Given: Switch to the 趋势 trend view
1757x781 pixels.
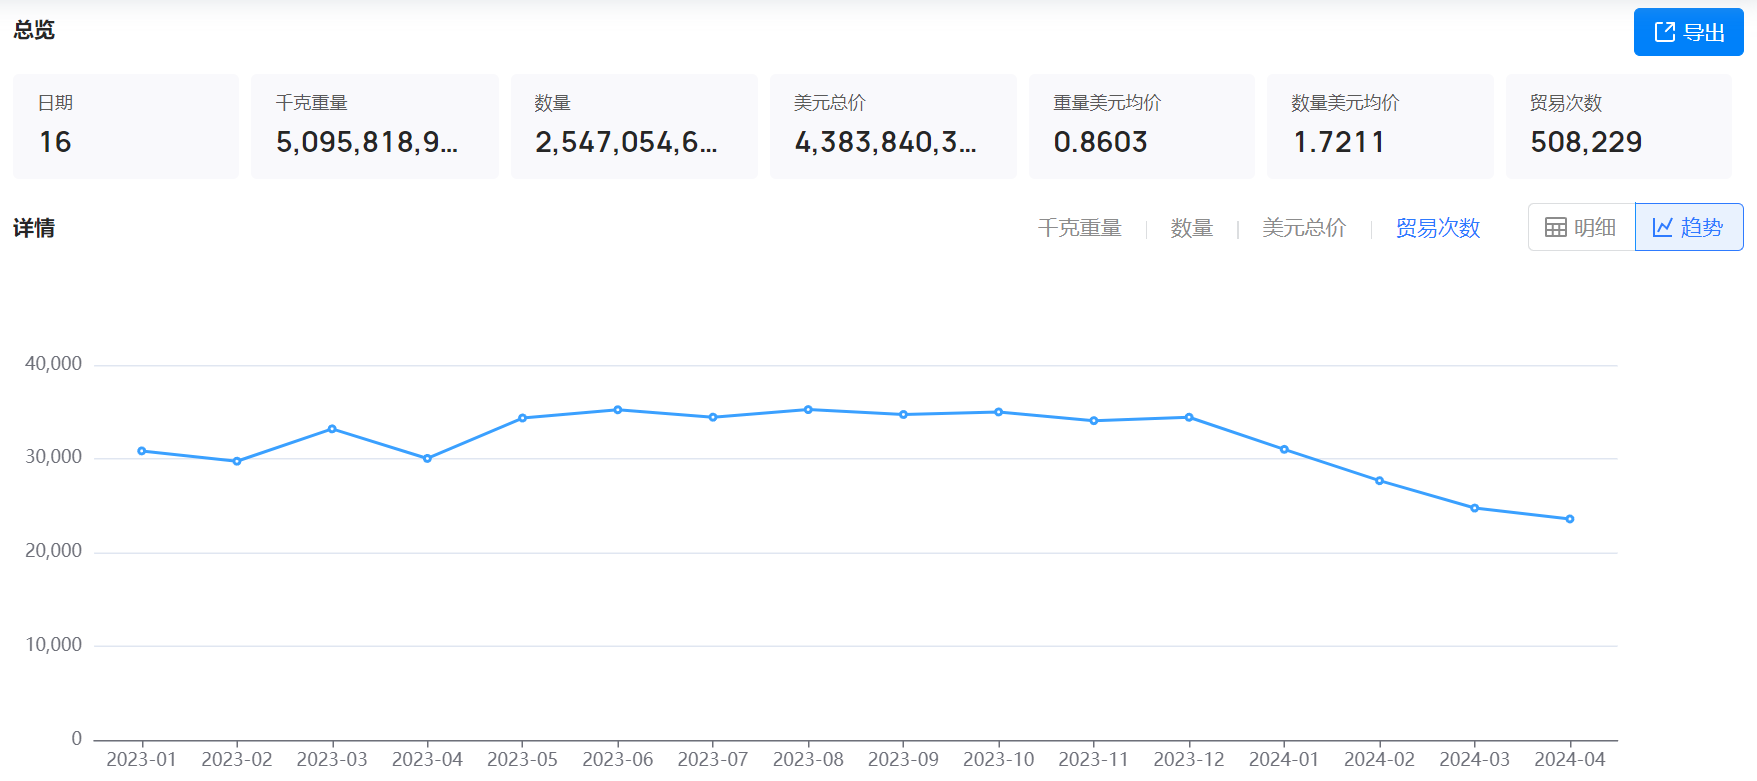Looking at the screenshot, I should (1689, 228).
